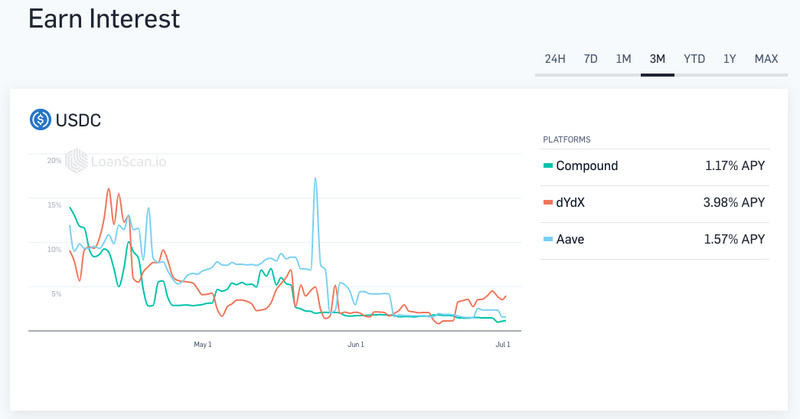This screenshot has height=419, width=800.
Task: Choose the 1Y time range
Action: click(730, 59)
